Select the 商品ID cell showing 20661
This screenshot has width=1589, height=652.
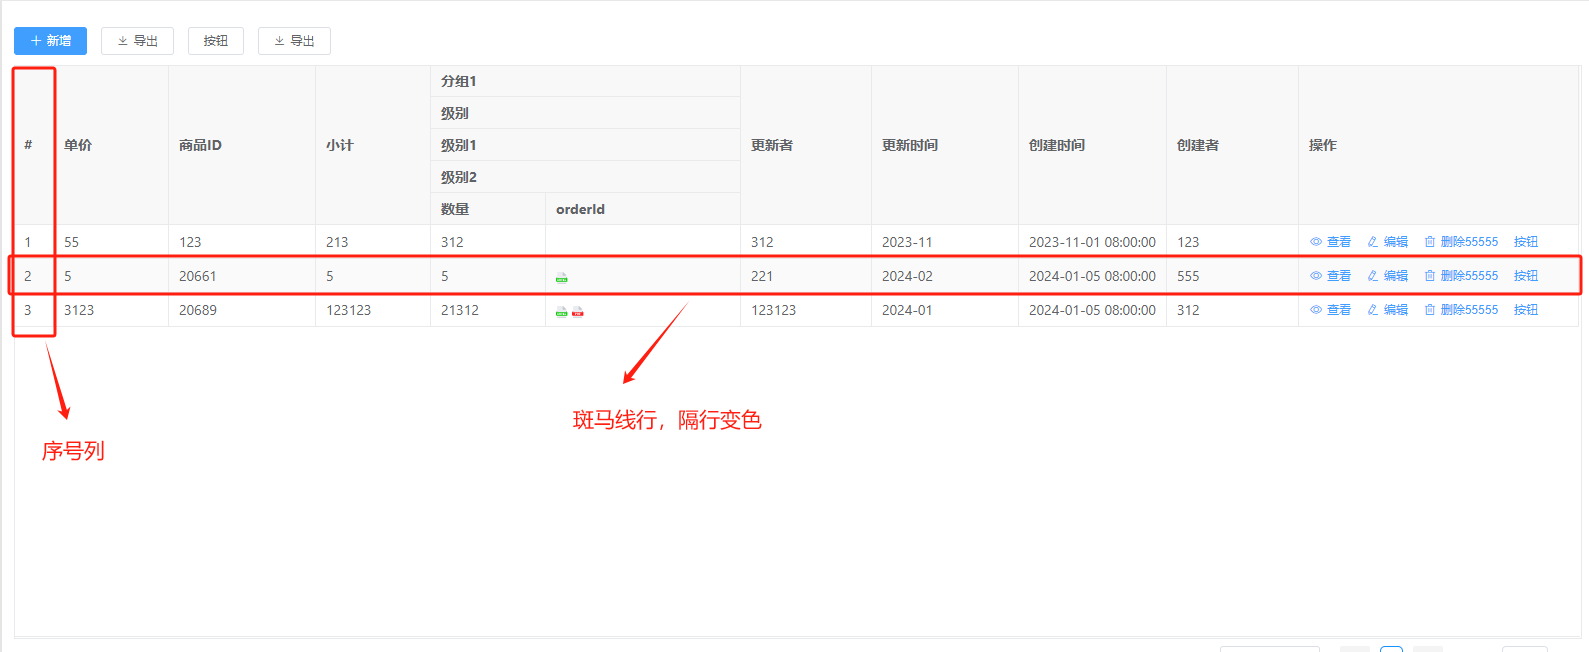click(198, 276)
